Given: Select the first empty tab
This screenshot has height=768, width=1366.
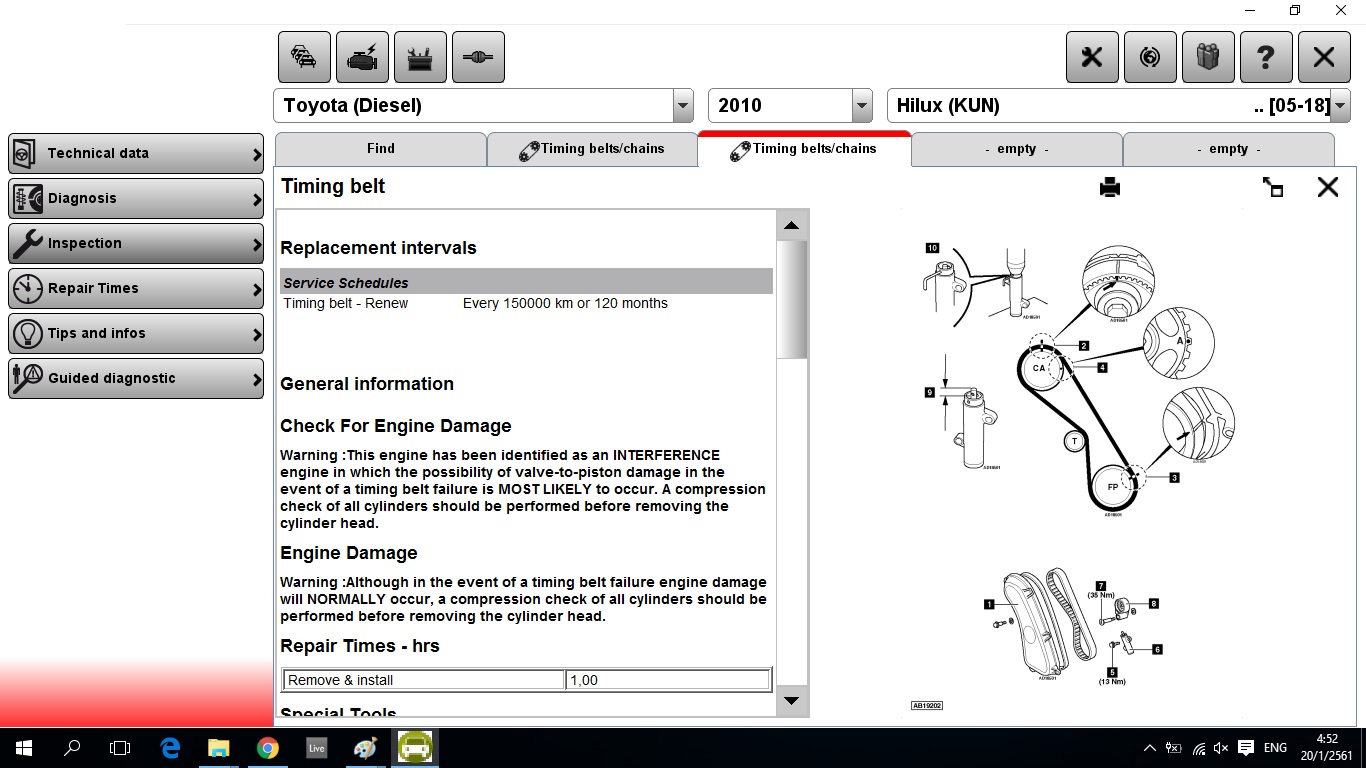Looking at the screenshot, I should pos(1017,149).
